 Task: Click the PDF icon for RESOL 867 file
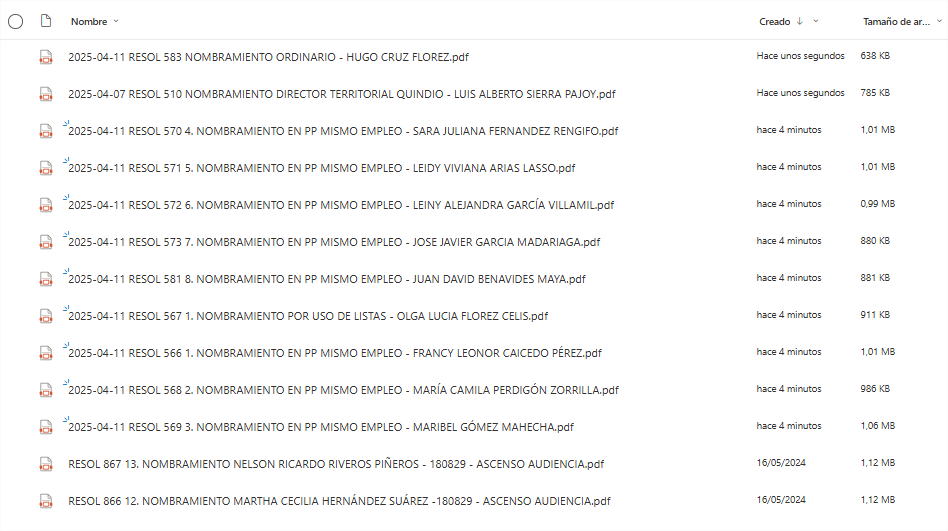point(46,464)
